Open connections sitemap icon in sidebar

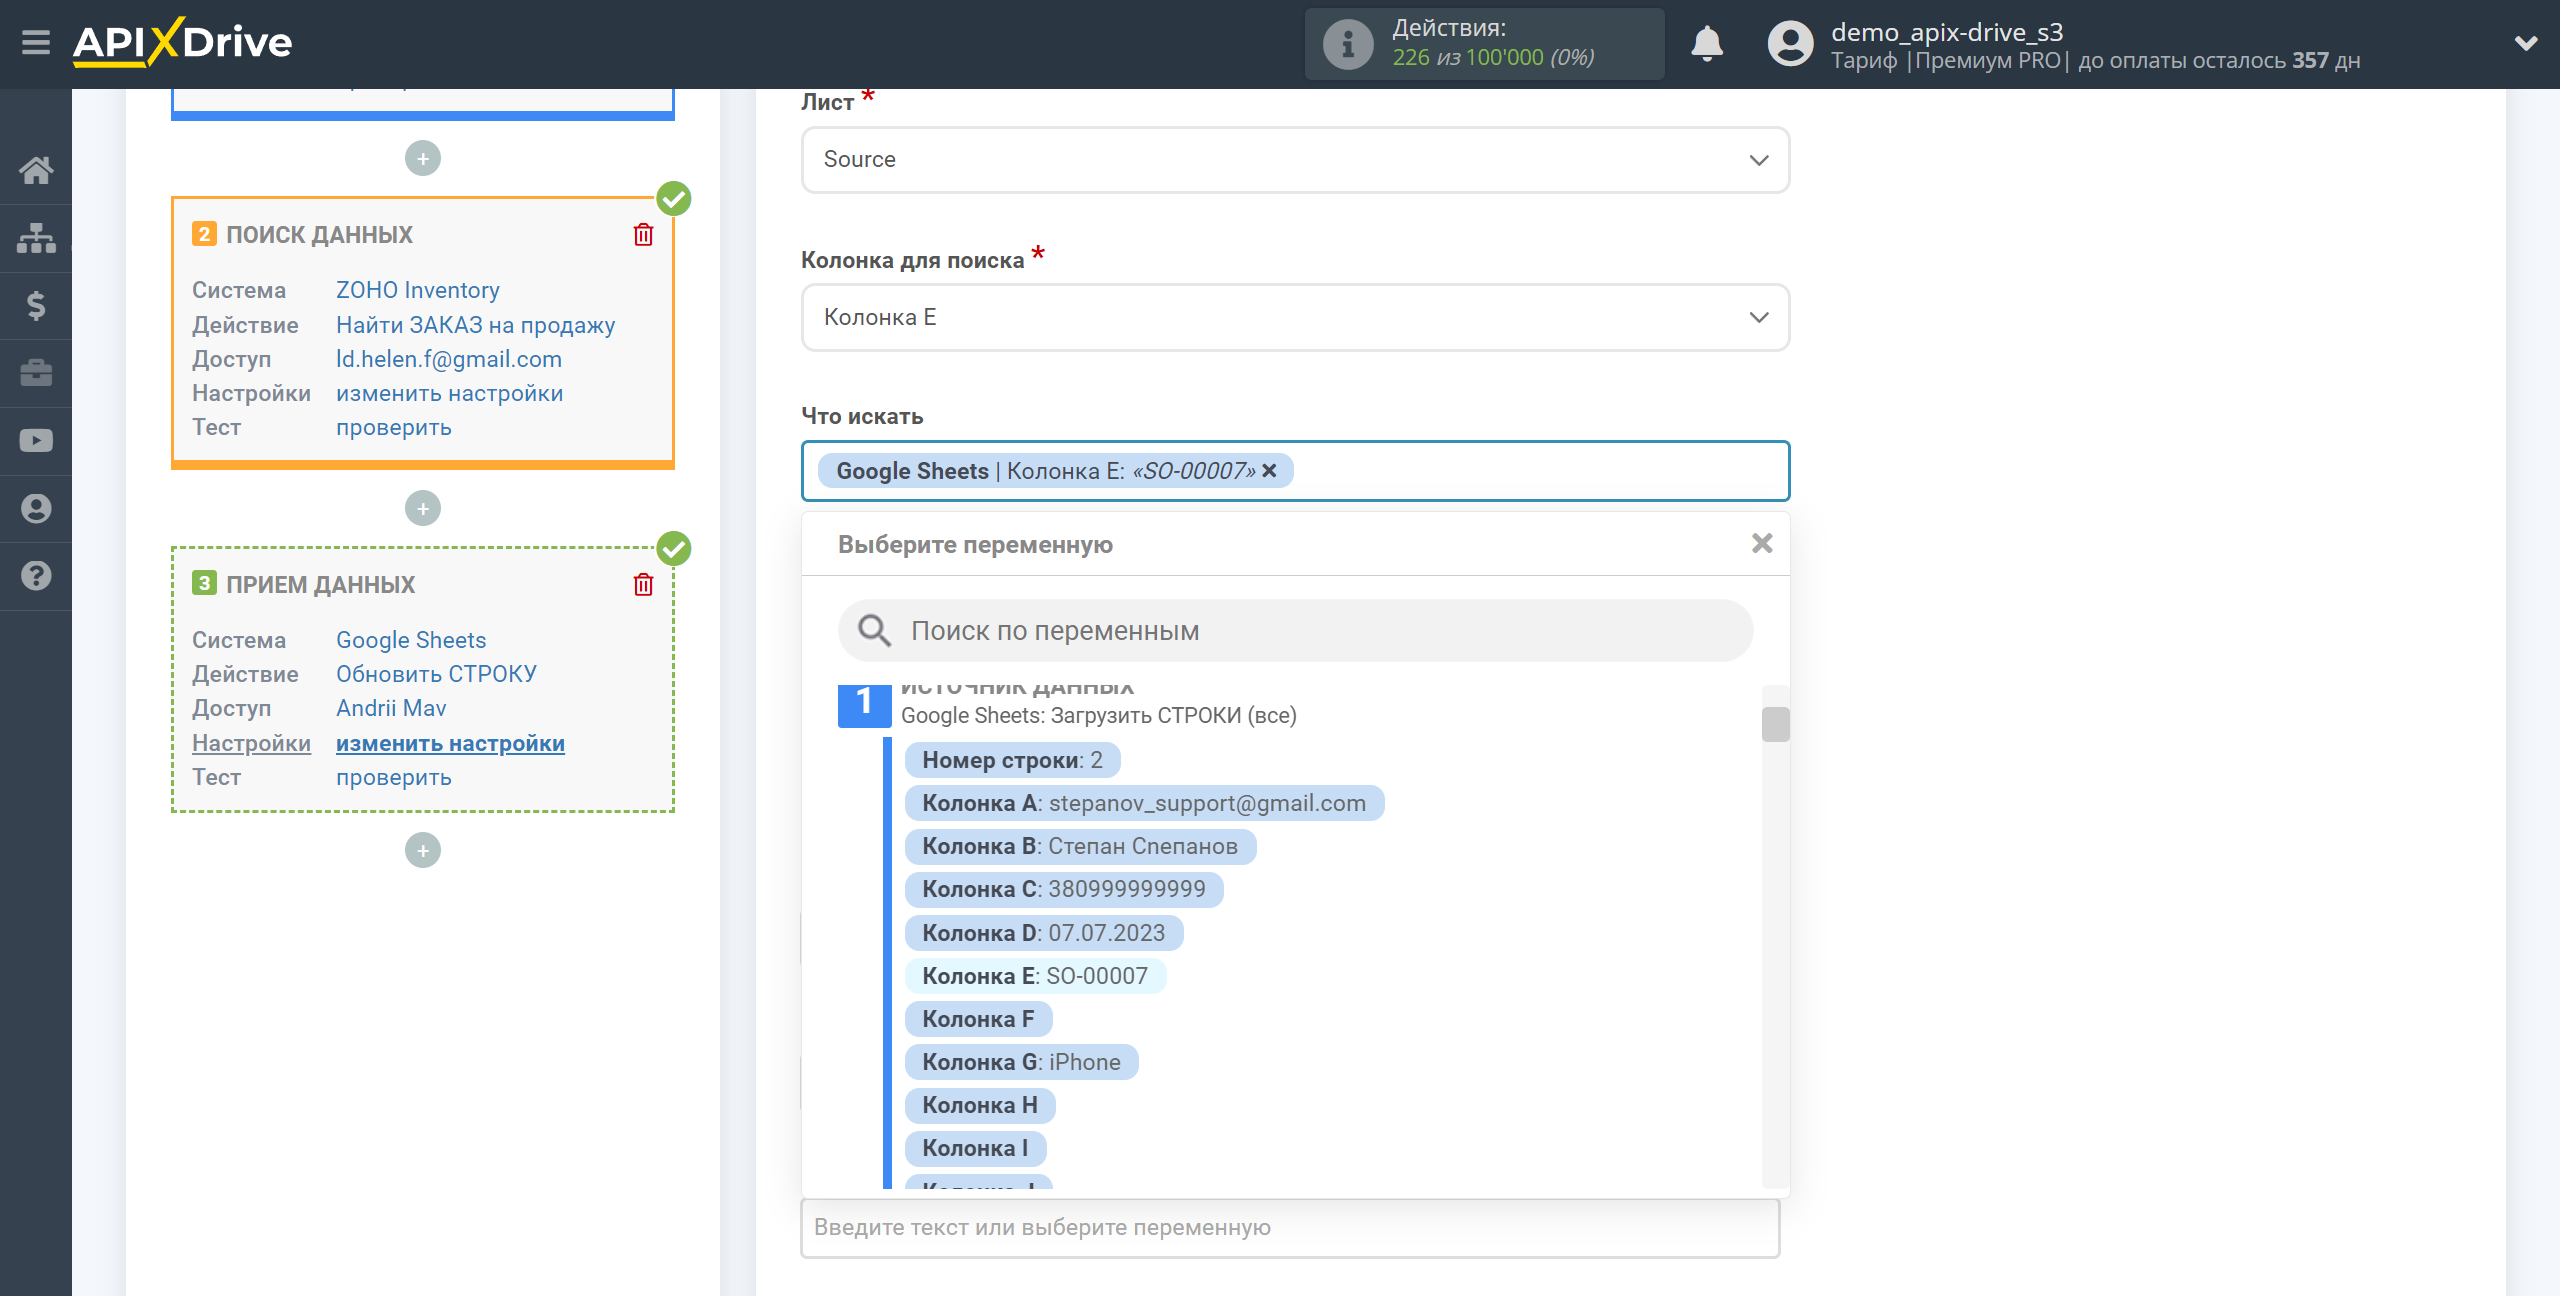(x=36, y=238)
